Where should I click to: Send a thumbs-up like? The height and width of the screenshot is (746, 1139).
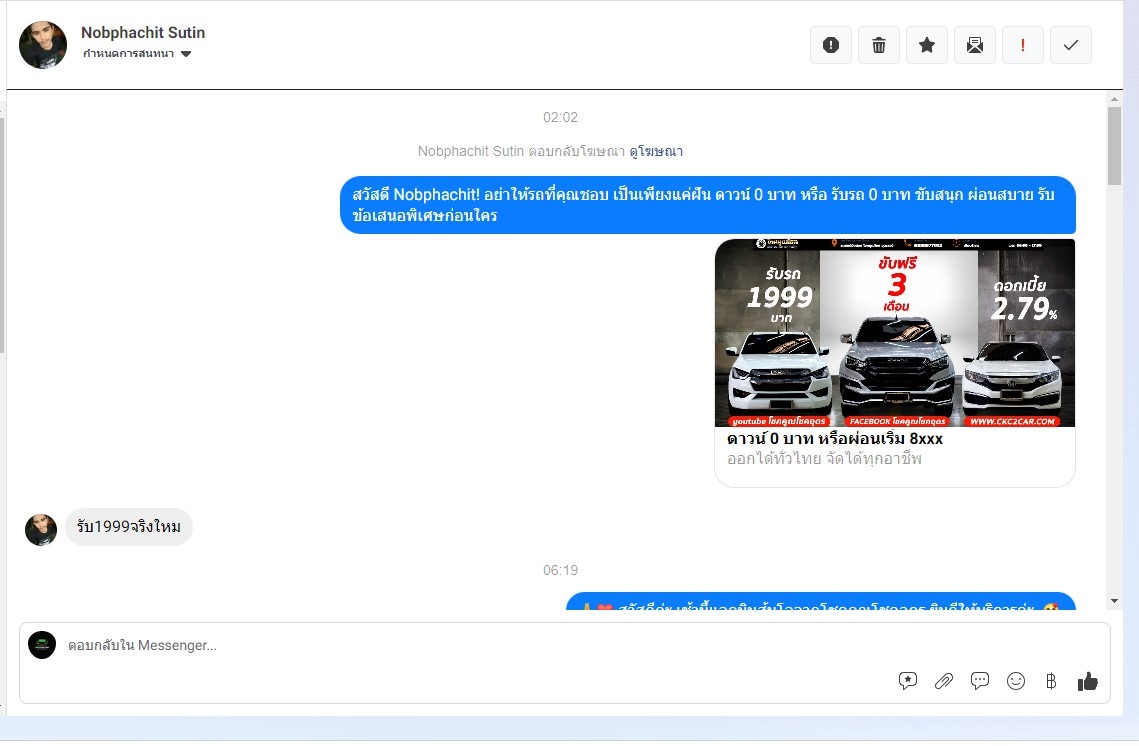click(1088, 681)
